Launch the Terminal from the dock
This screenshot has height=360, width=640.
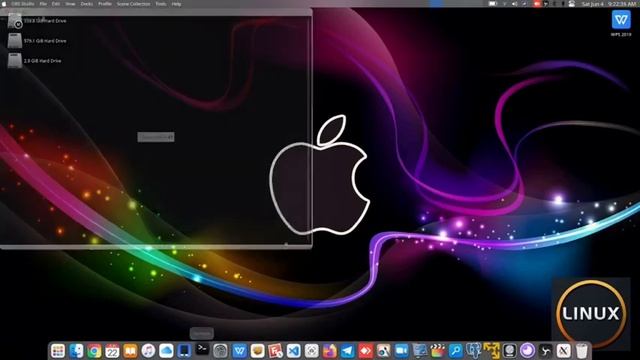point(202,350)
